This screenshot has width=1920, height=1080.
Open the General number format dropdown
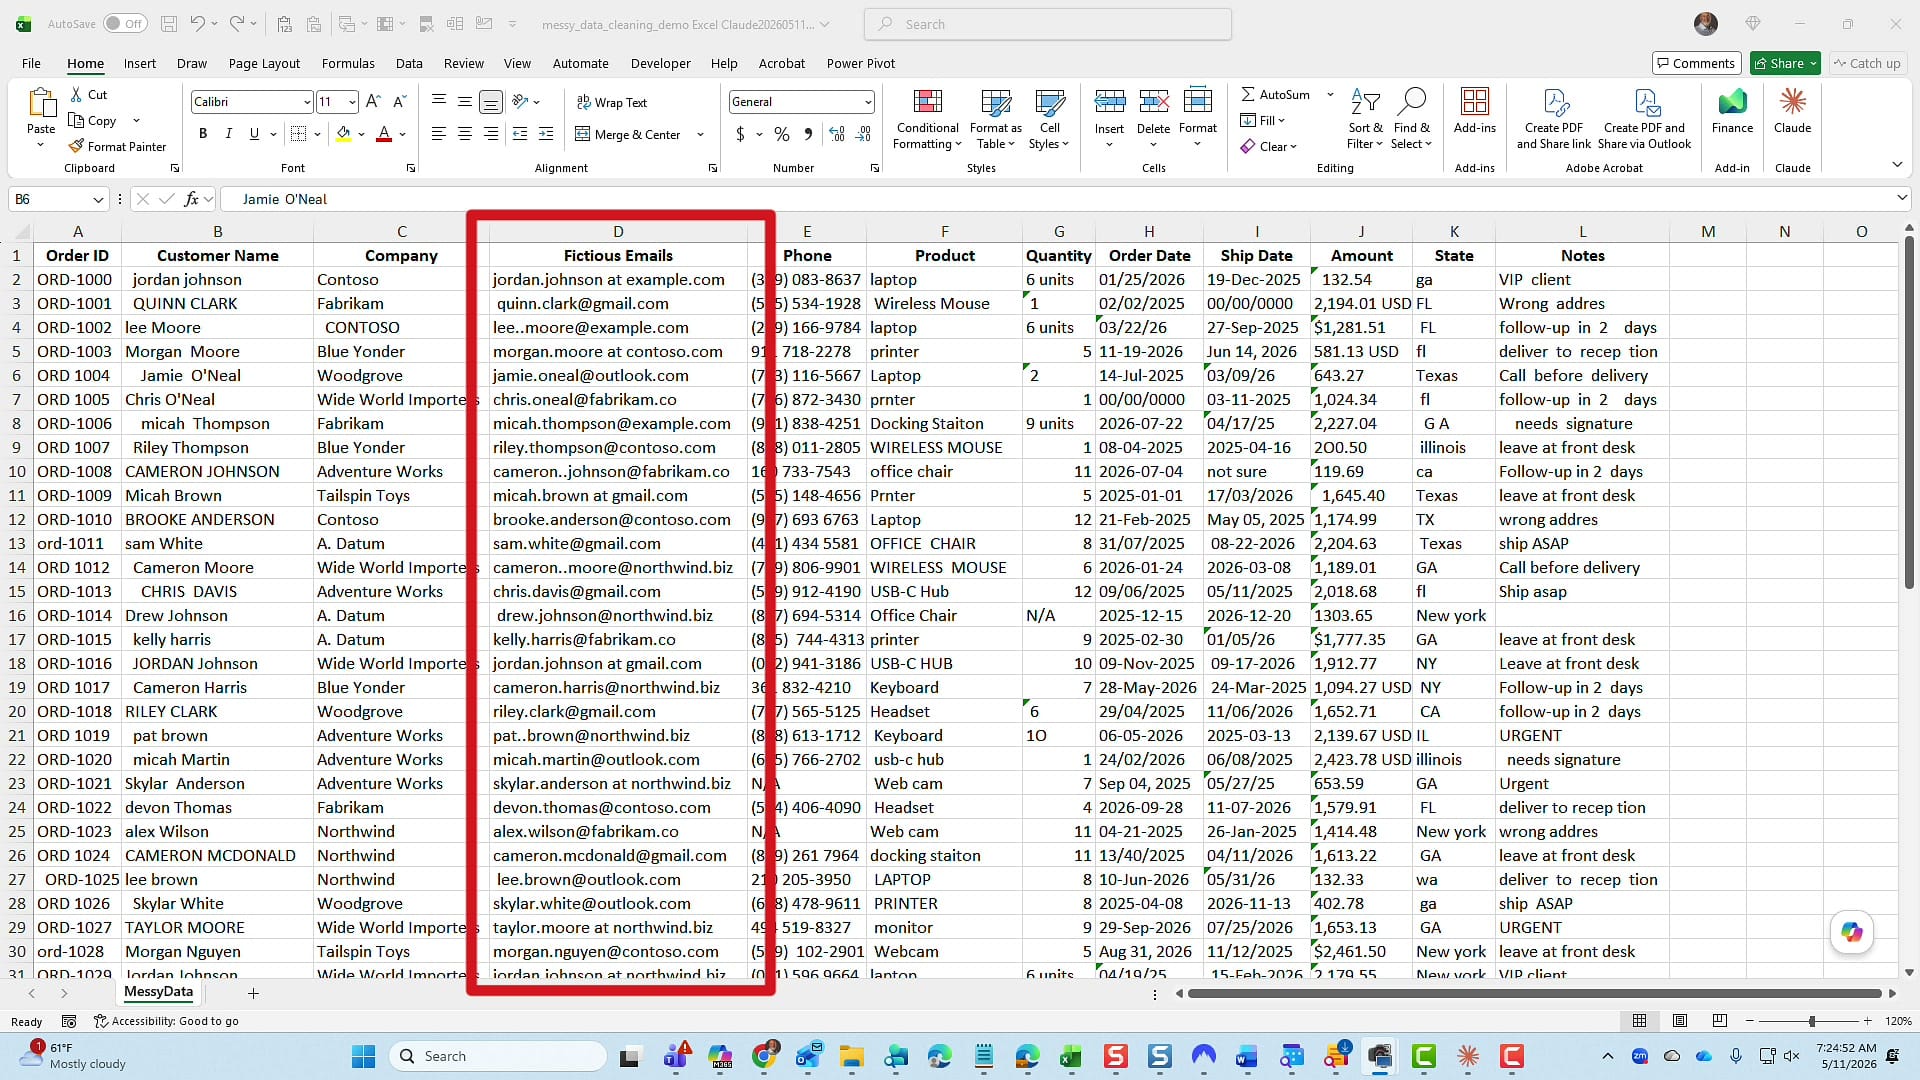[867, 102]
